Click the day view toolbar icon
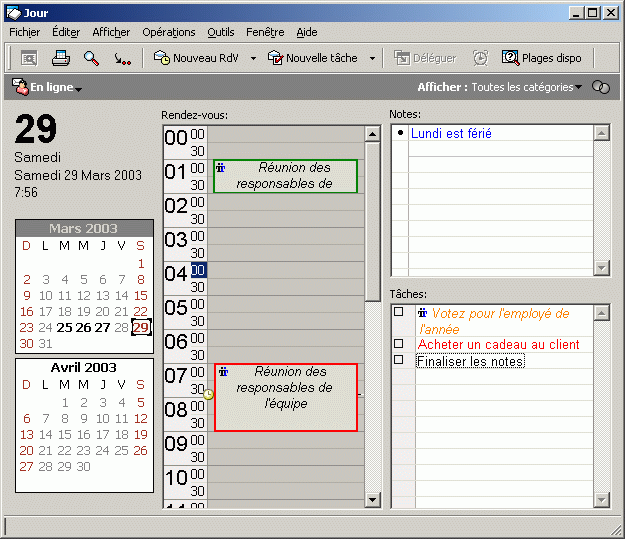Image resolution: width=625 pixels, height=539 pixels. coord(29,58)
